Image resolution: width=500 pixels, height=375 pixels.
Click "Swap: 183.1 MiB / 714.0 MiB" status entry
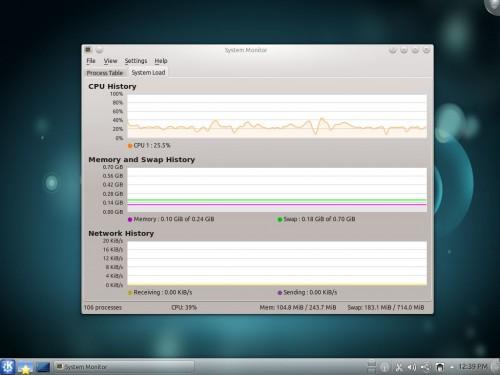click(386, 307)
